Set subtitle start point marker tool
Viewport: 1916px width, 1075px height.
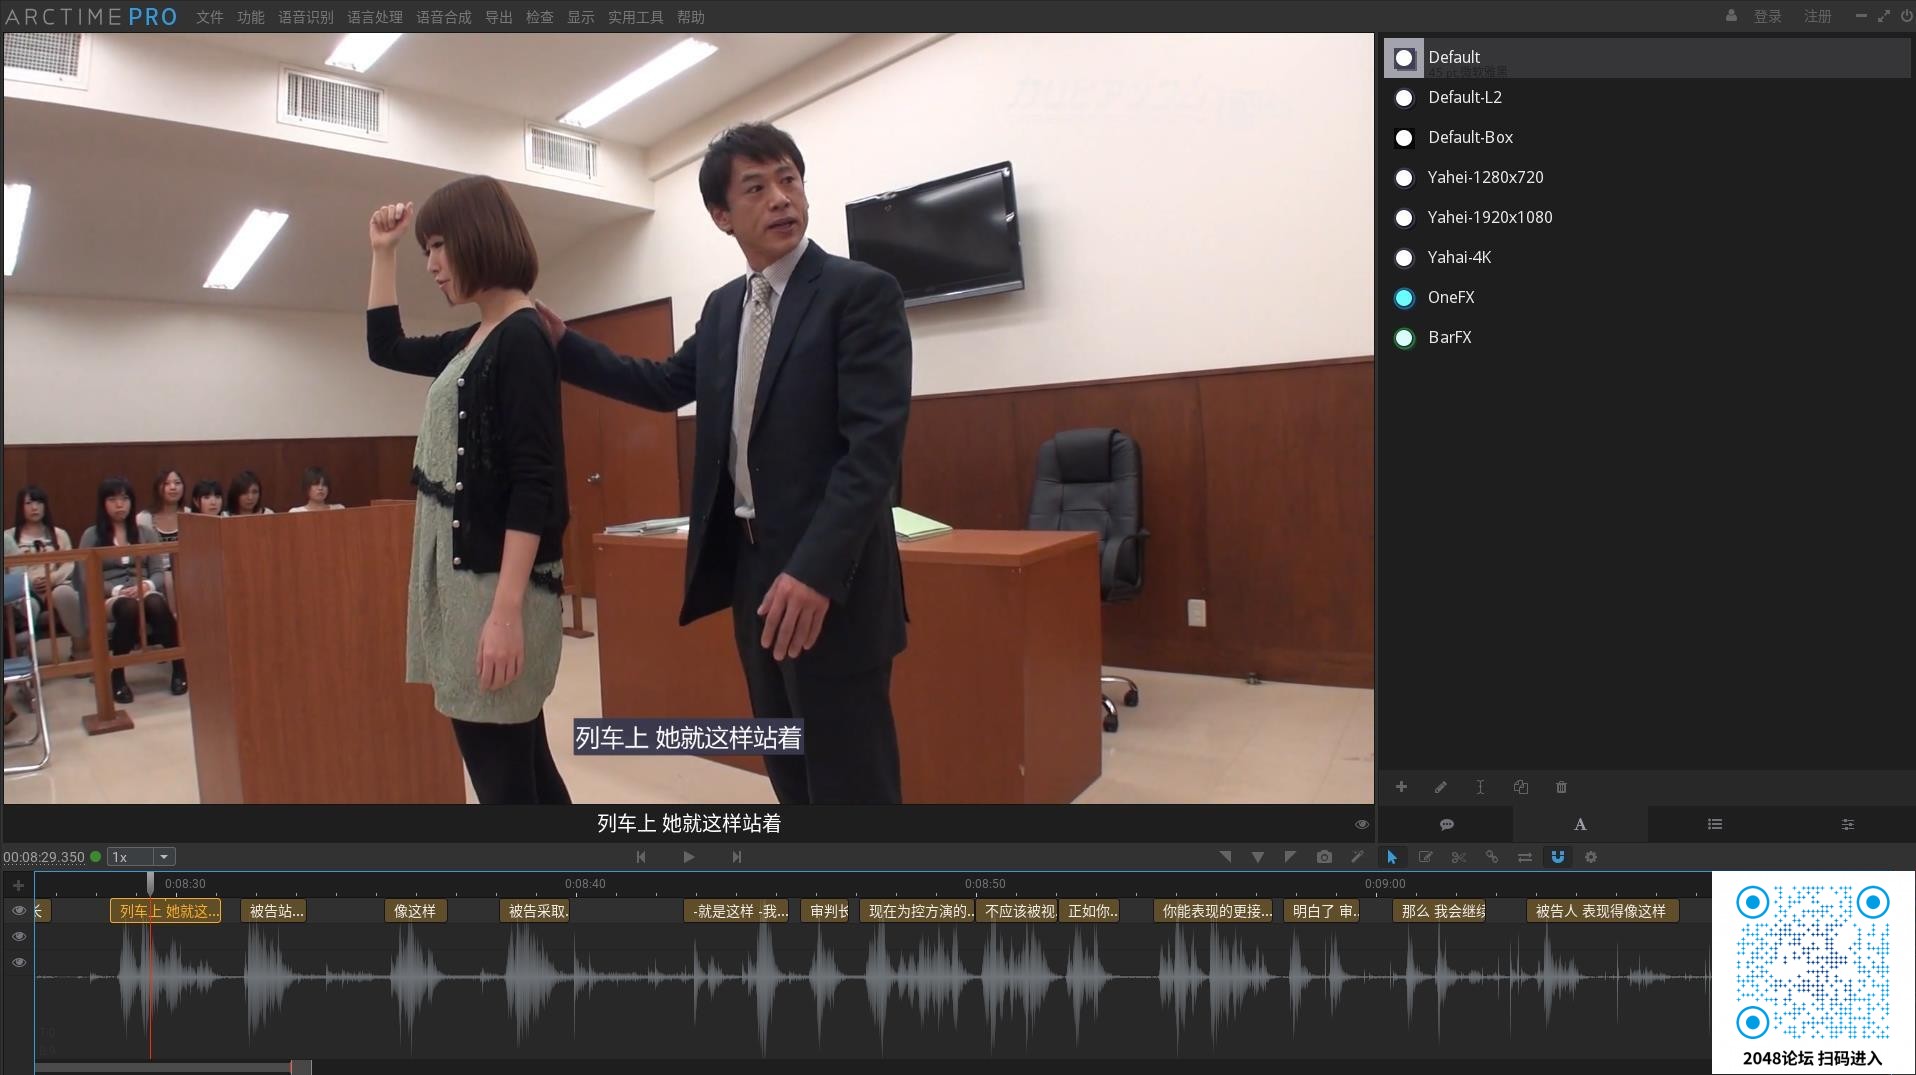[1225, 857]
